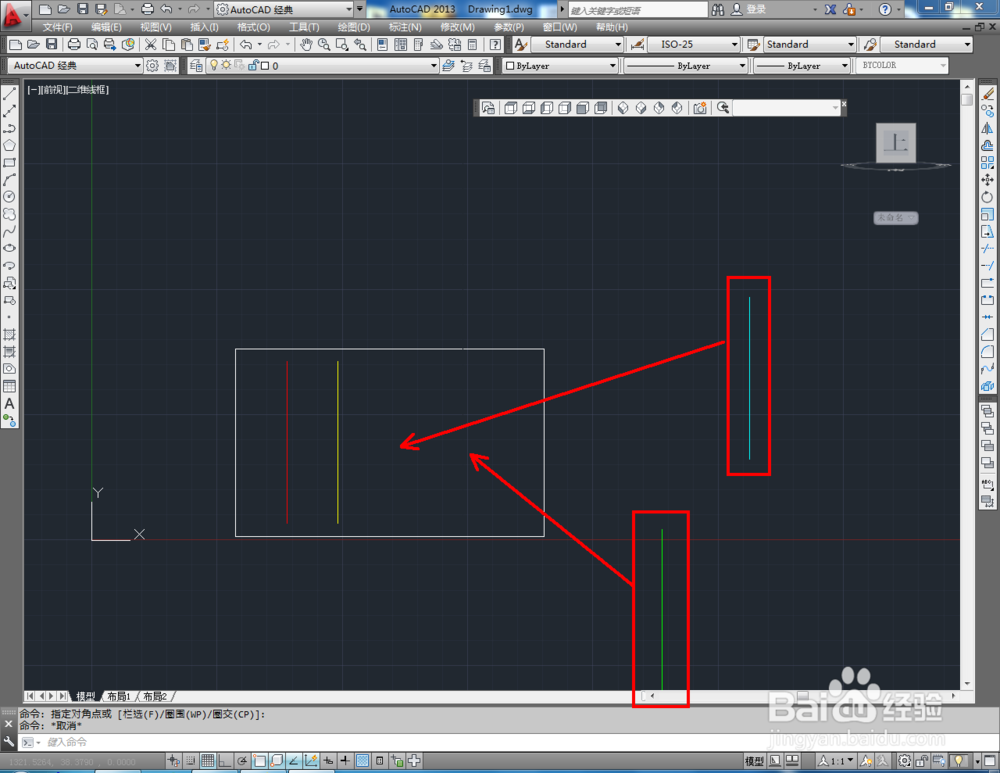The height and width of the screenshot is (773, 1000).
Task: Toggle Object Snap in status bar
Action: point(259,760)
